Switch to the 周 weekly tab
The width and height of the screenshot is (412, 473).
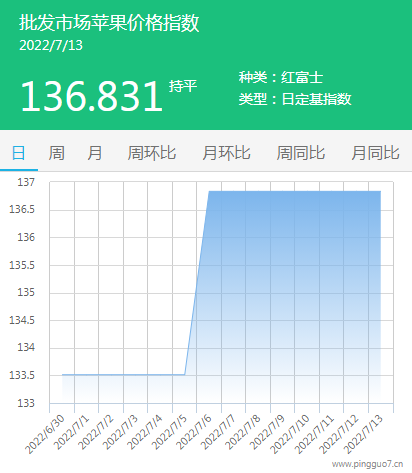click(56, 153)
